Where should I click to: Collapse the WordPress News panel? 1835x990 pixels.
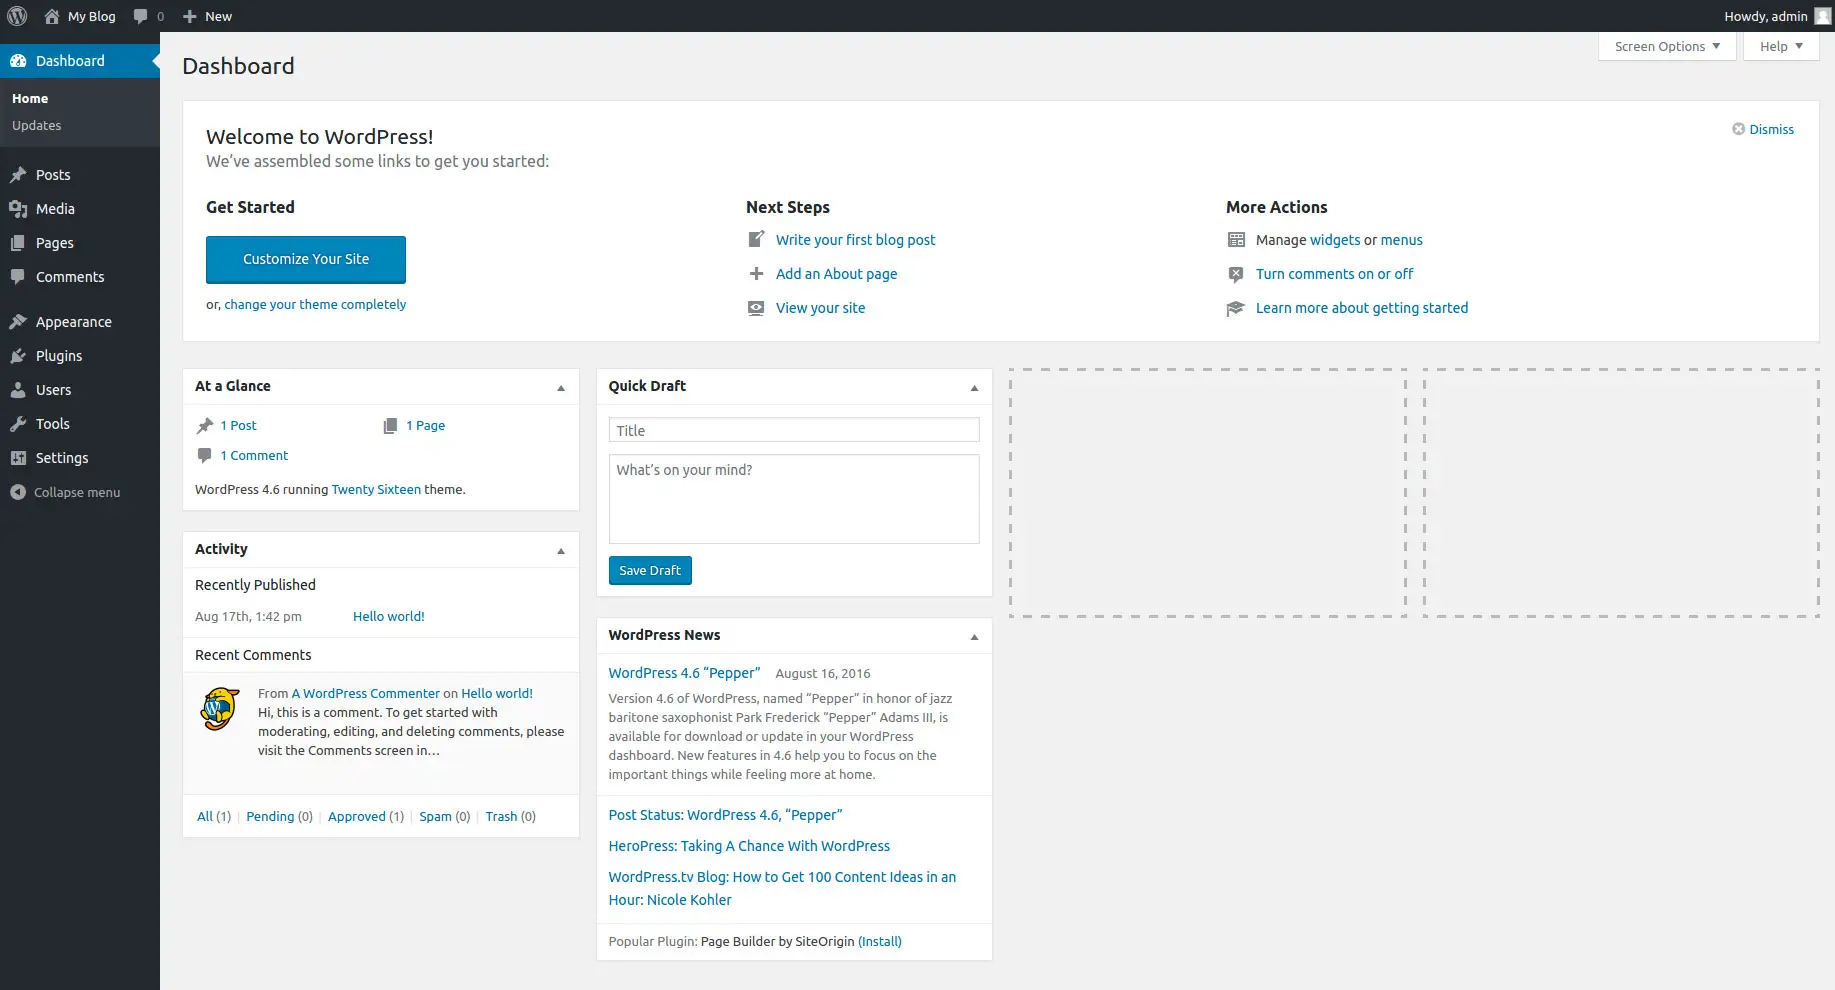click(x=974, y=637)
